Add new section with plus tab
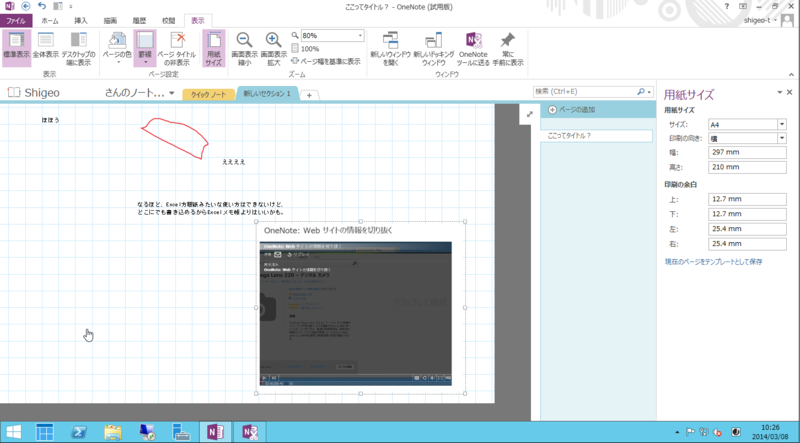The width and height of the screenshot is (800, 443). [x=309, y=95]
